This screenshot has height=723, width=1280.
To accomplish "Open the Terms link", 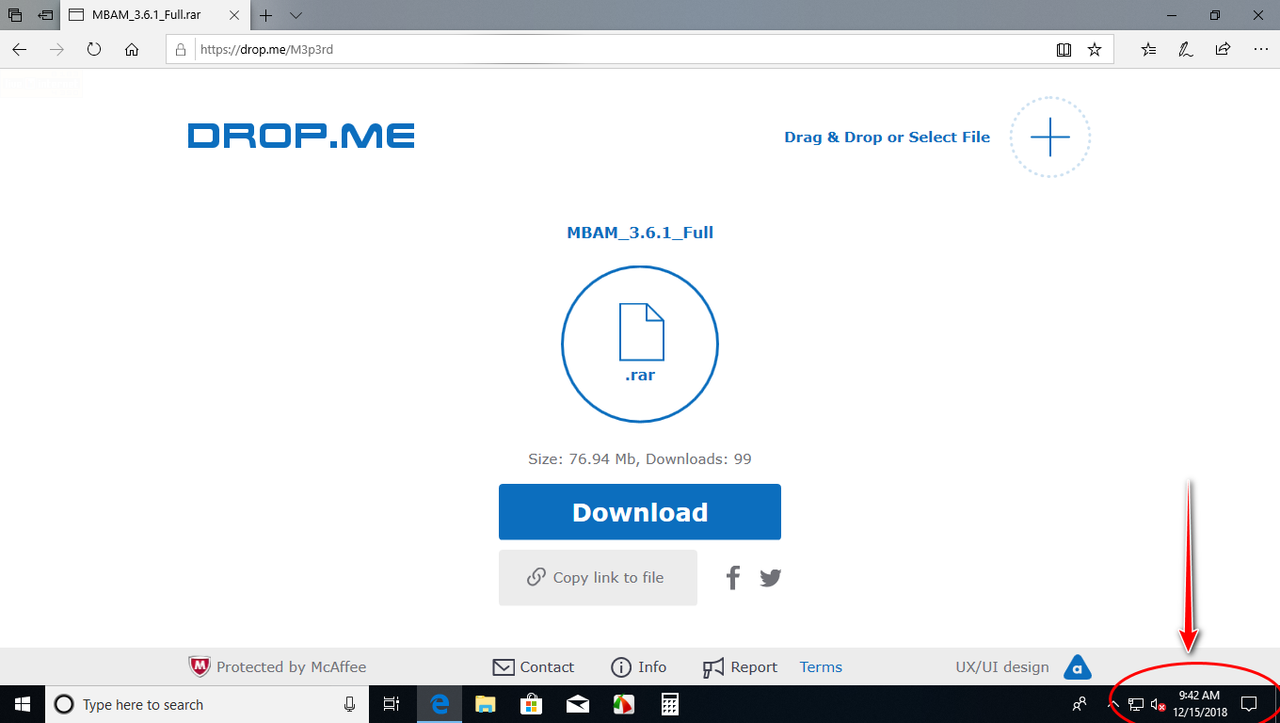I will [x=821, y=667].
